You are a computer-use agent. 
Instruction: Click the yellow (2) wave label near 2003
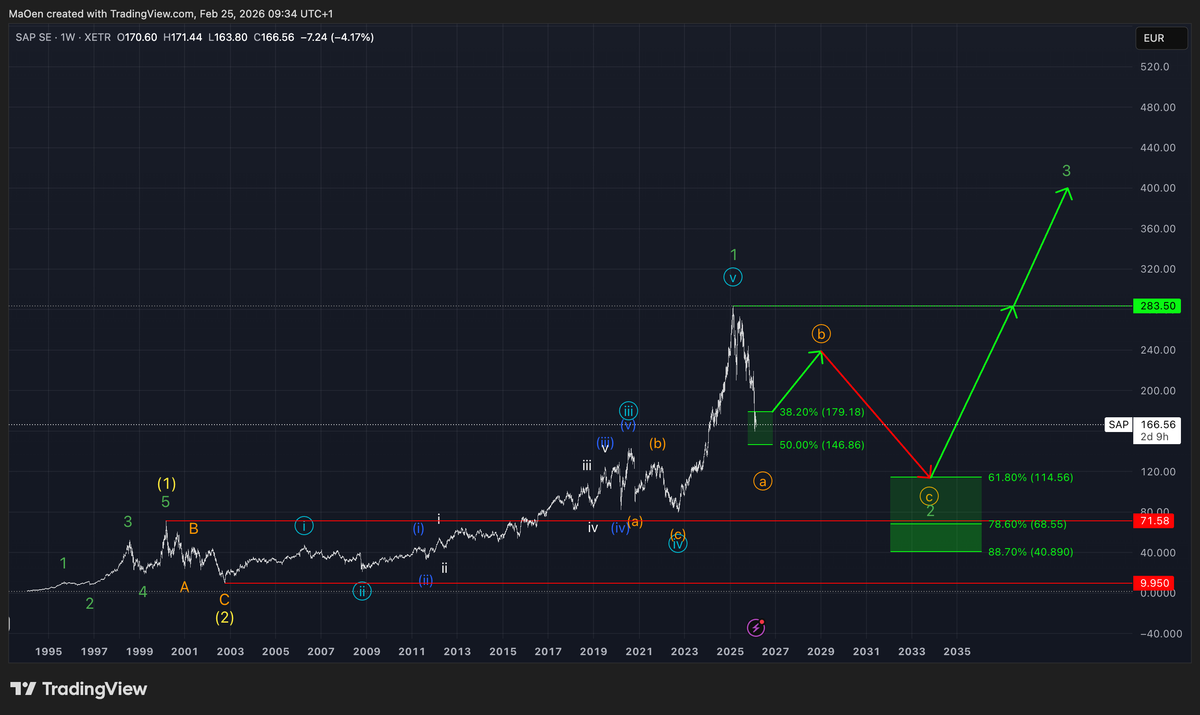click(x=224, y=617)
